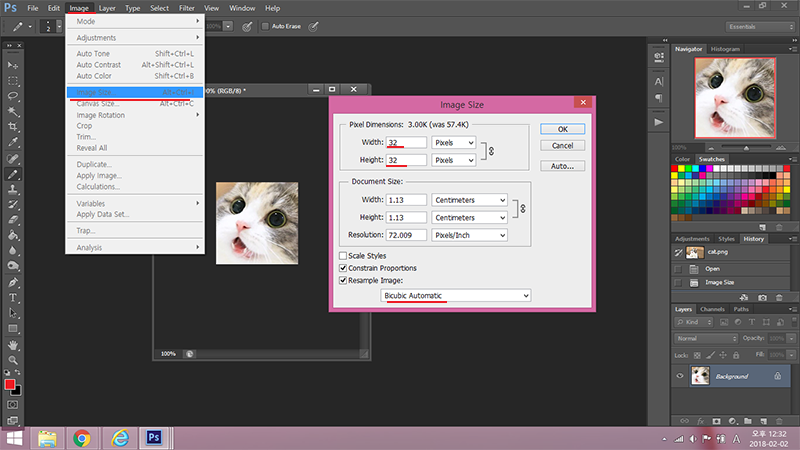Open the Layer menu
Screen dimensions: 800x450
click(107, 8)
